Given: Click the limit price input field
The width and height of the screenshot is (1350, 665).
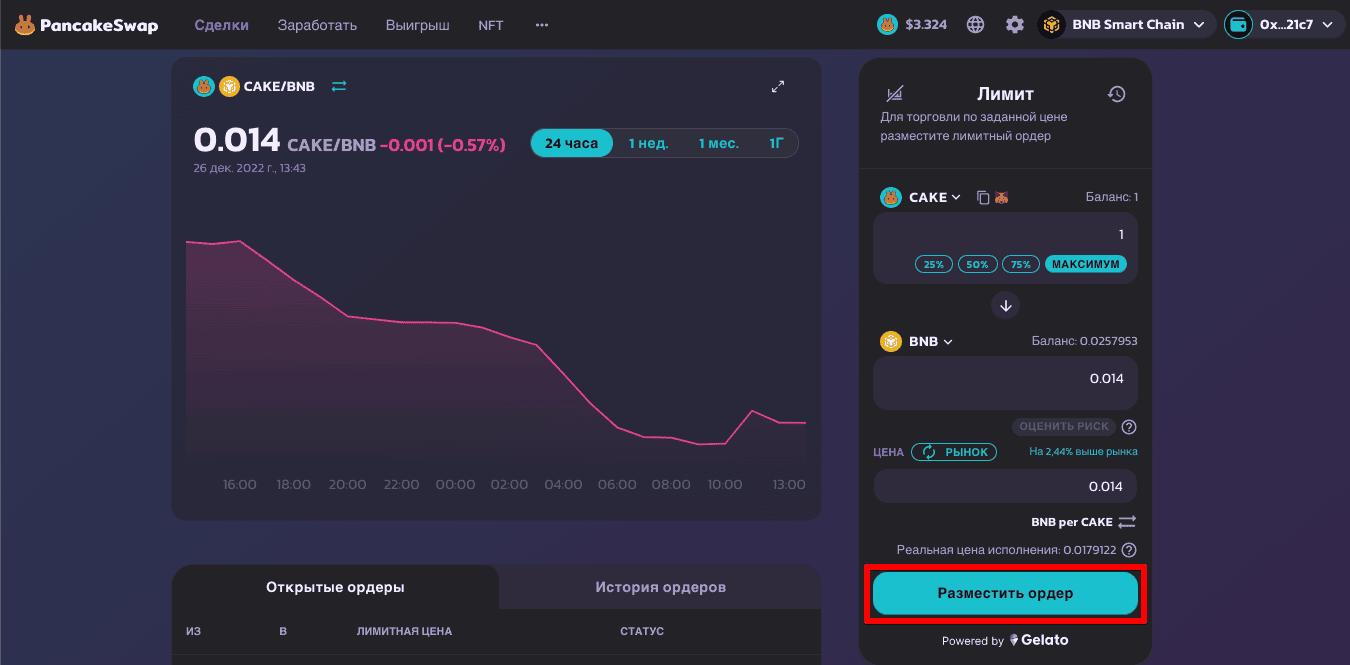Looking at the screenshot, I should [1006, 486].
